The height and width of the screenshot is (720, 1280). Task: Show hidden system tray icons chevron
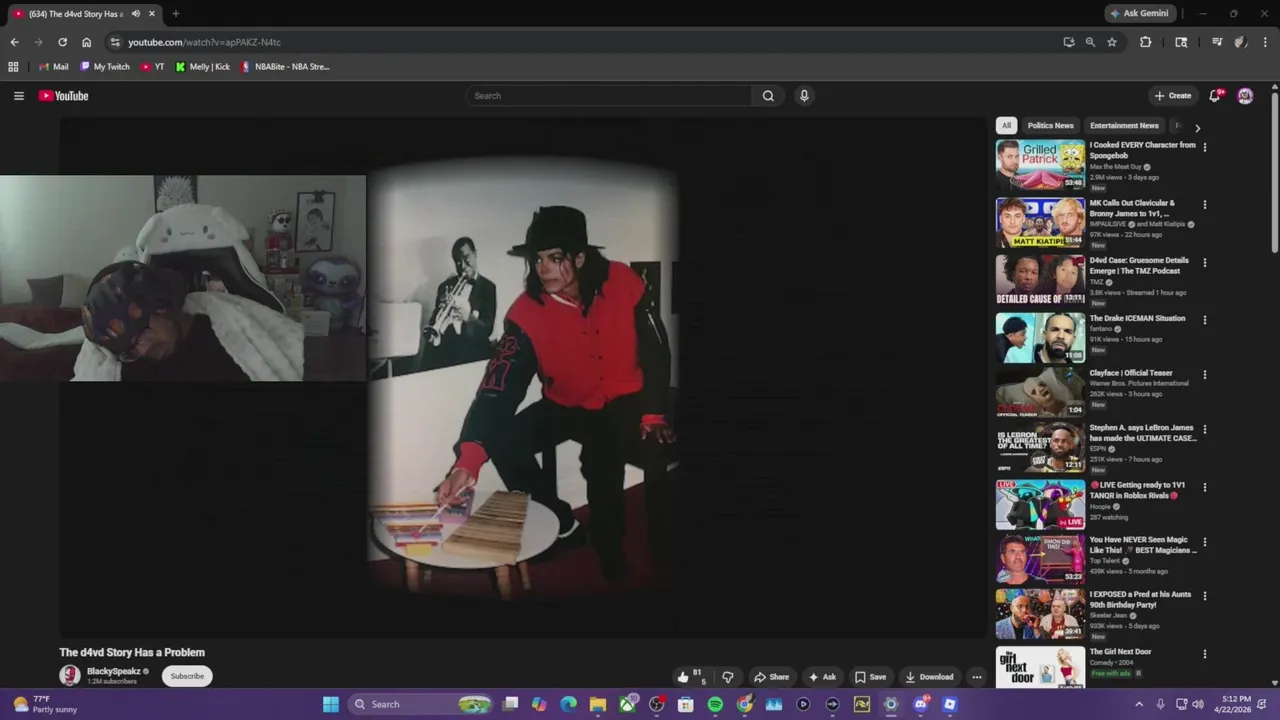1139,704
